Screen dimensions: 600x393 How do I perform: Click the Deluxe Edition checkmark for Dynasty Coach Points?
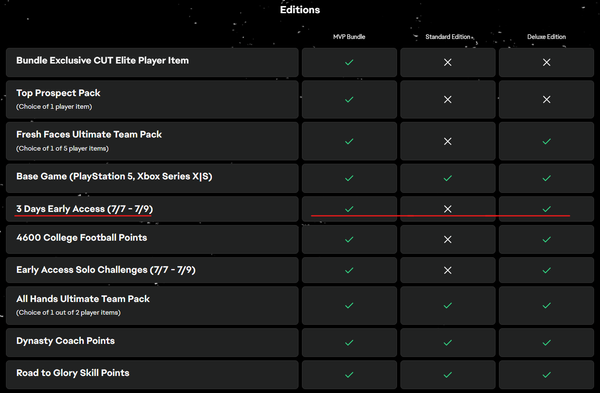coord(546,343)
